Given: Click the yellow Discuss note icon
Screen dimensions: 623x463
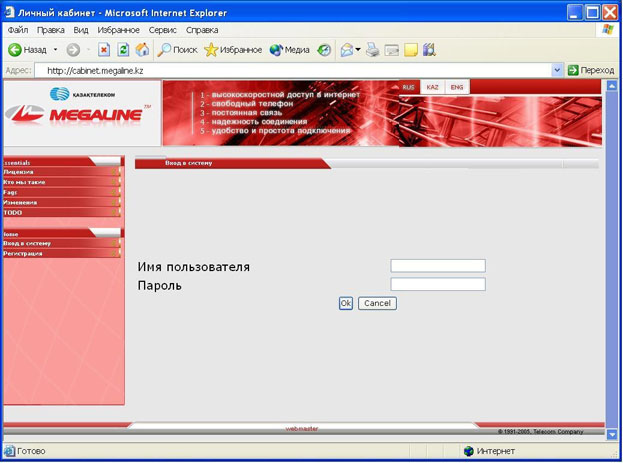Looking at the screenshot, I should 411,50.
